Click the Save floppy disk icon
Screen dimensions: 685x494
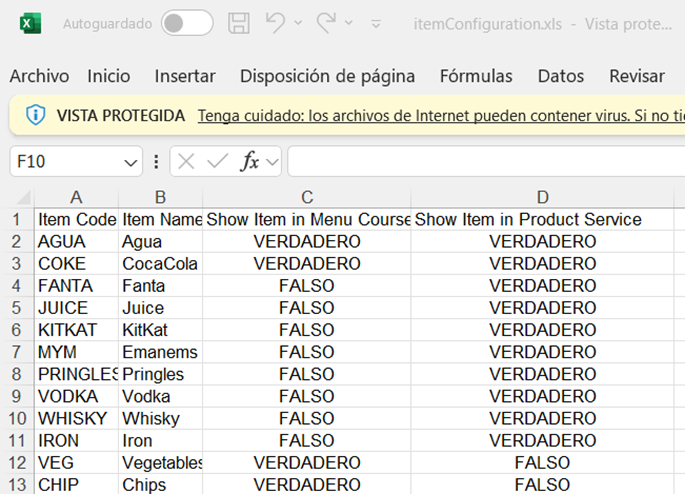[x=239, y=23]
